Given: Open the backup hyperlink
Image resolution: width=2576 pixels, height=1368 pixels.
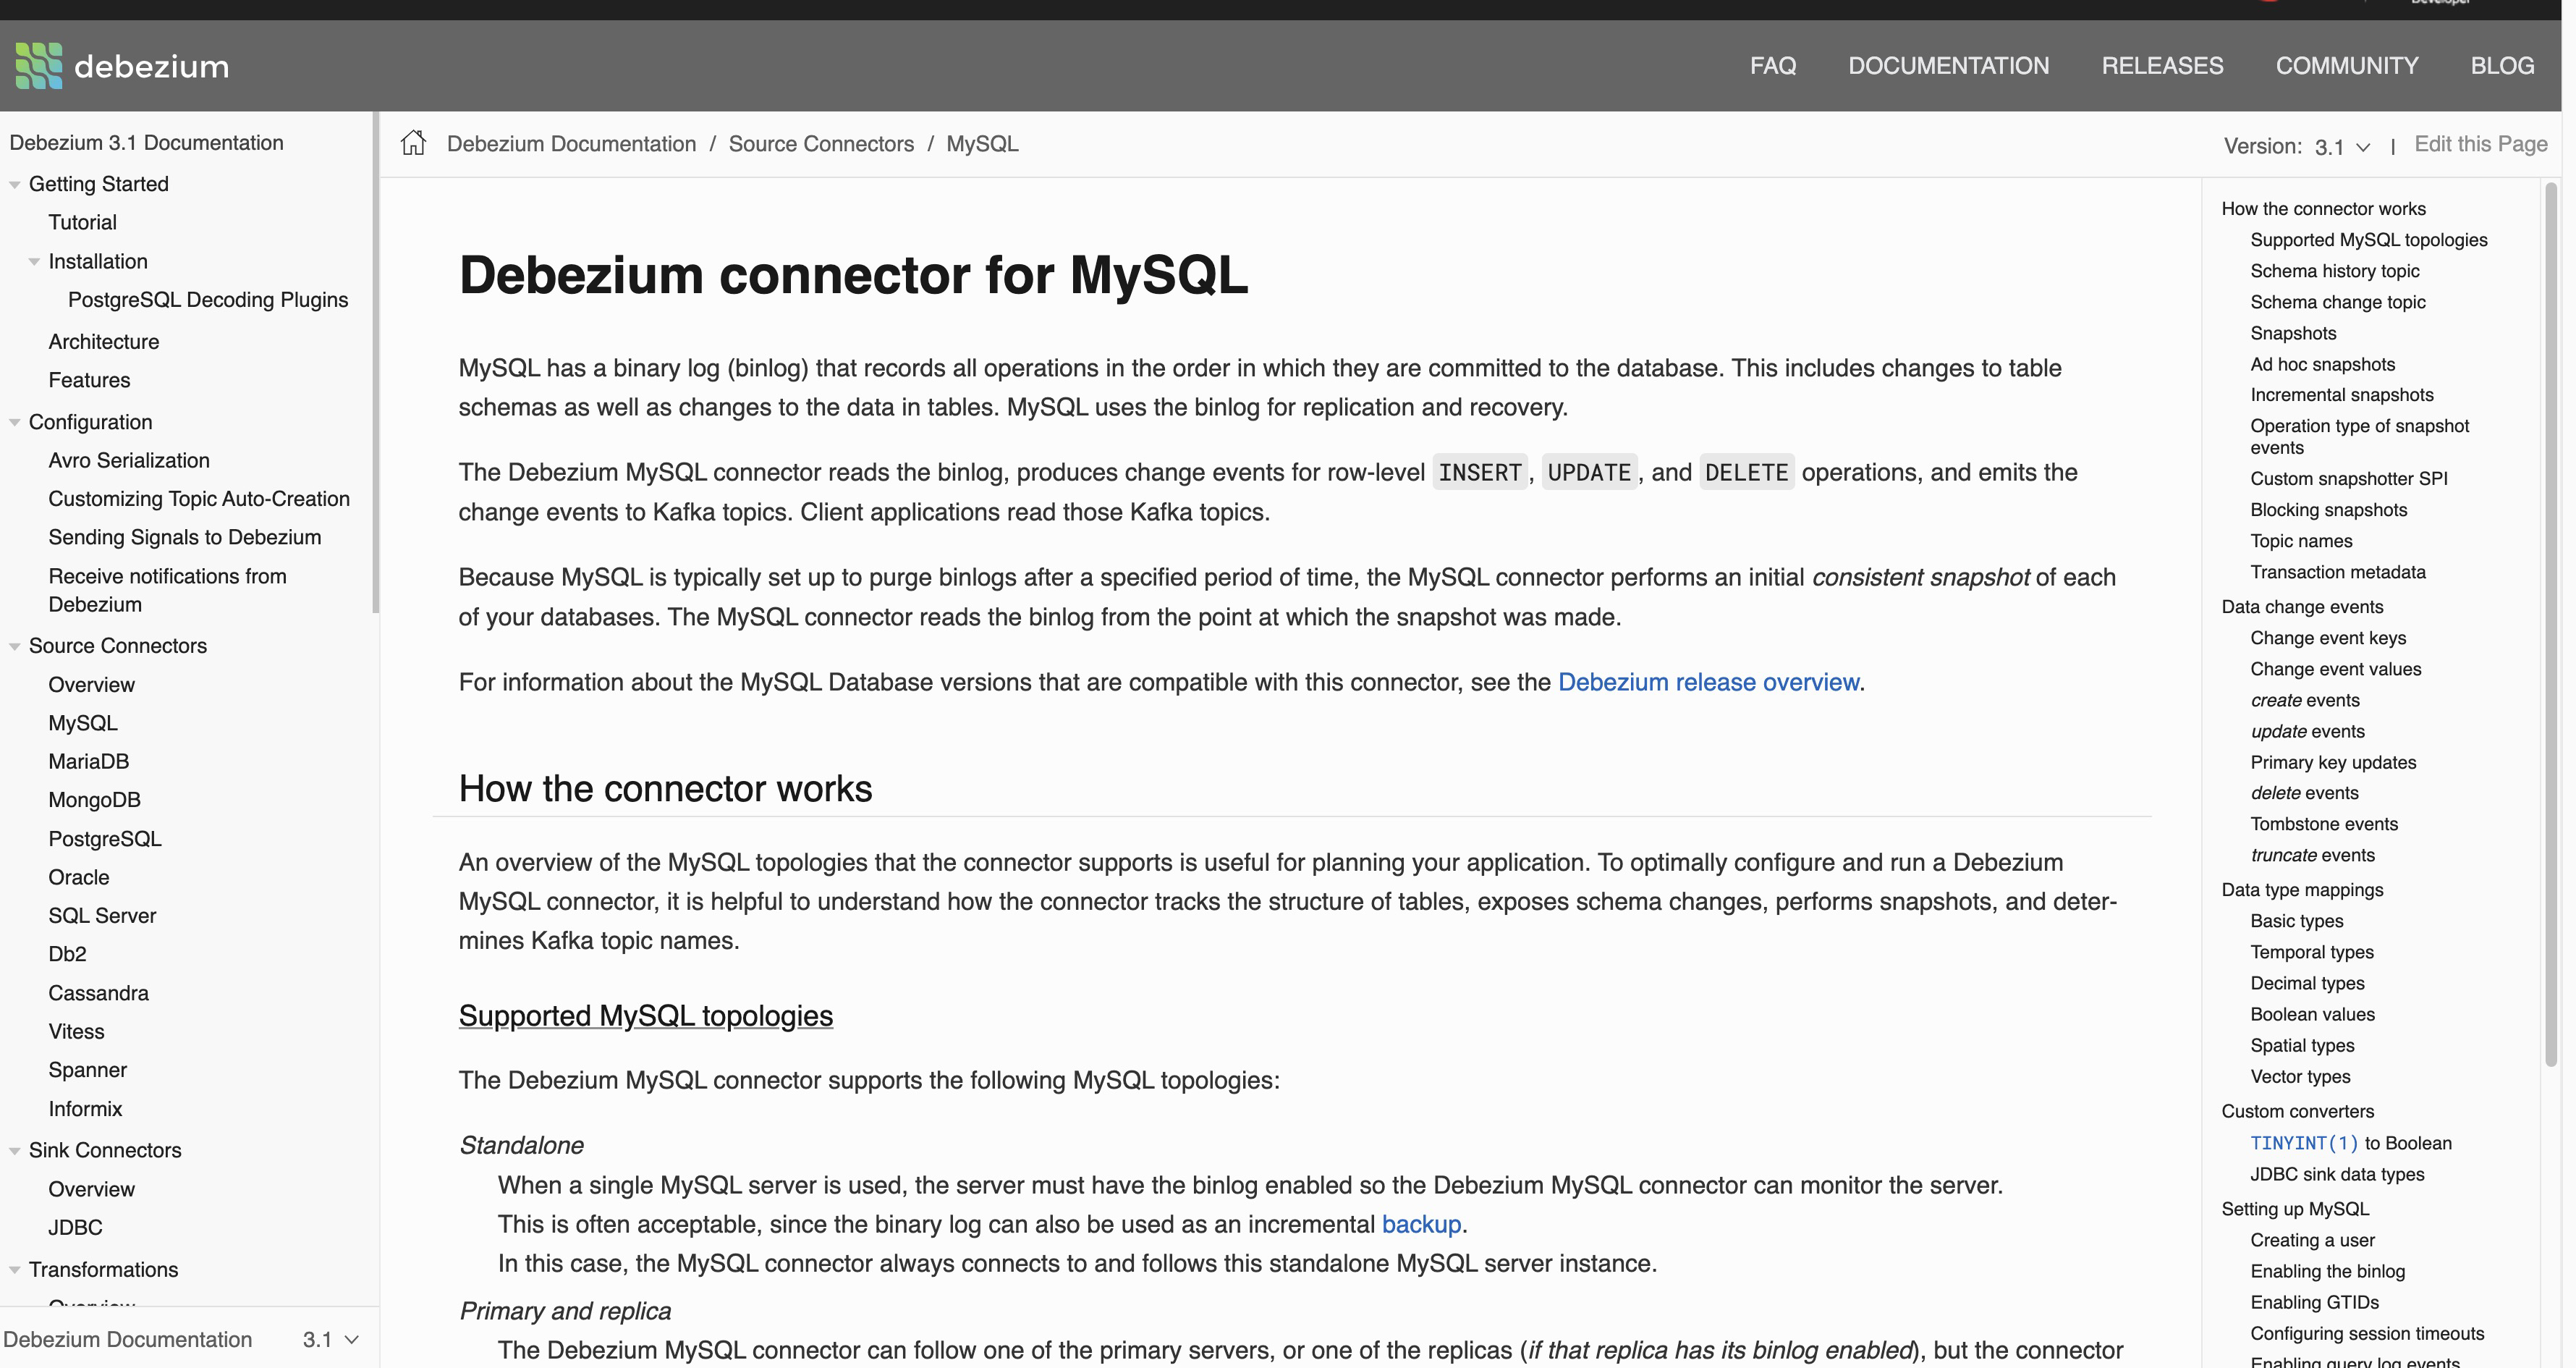Looking at the screenshot, I should coord(1421,1224).
